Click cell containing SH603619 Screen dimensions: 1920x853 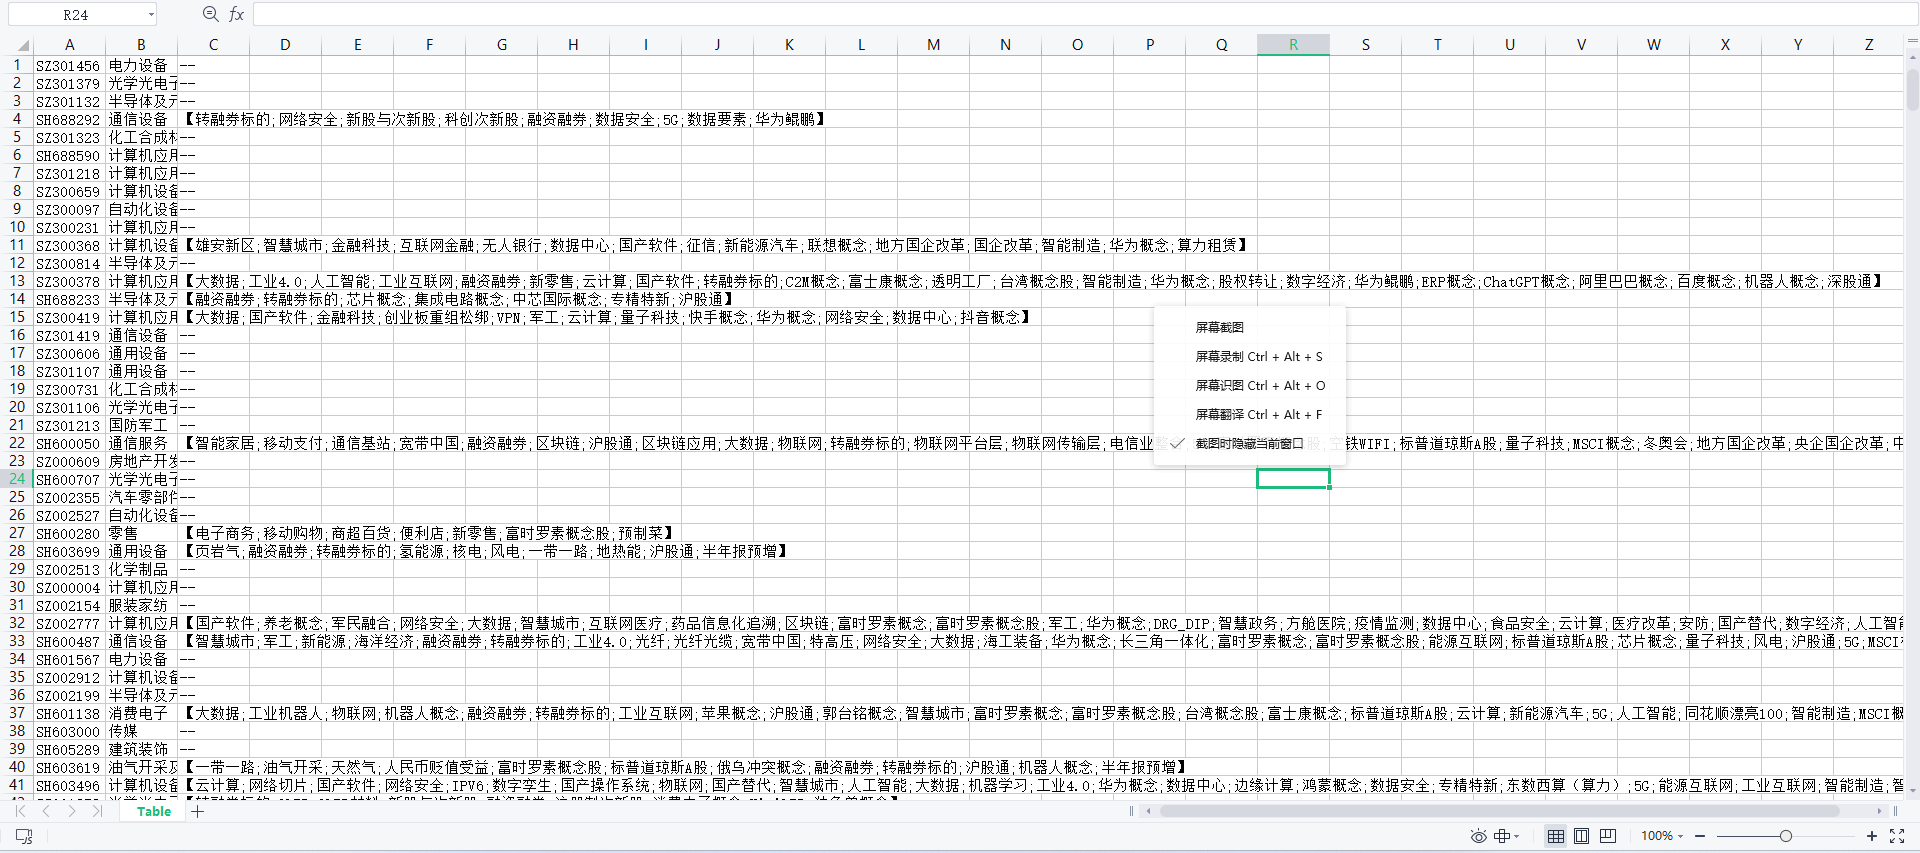tap(69, 768)
